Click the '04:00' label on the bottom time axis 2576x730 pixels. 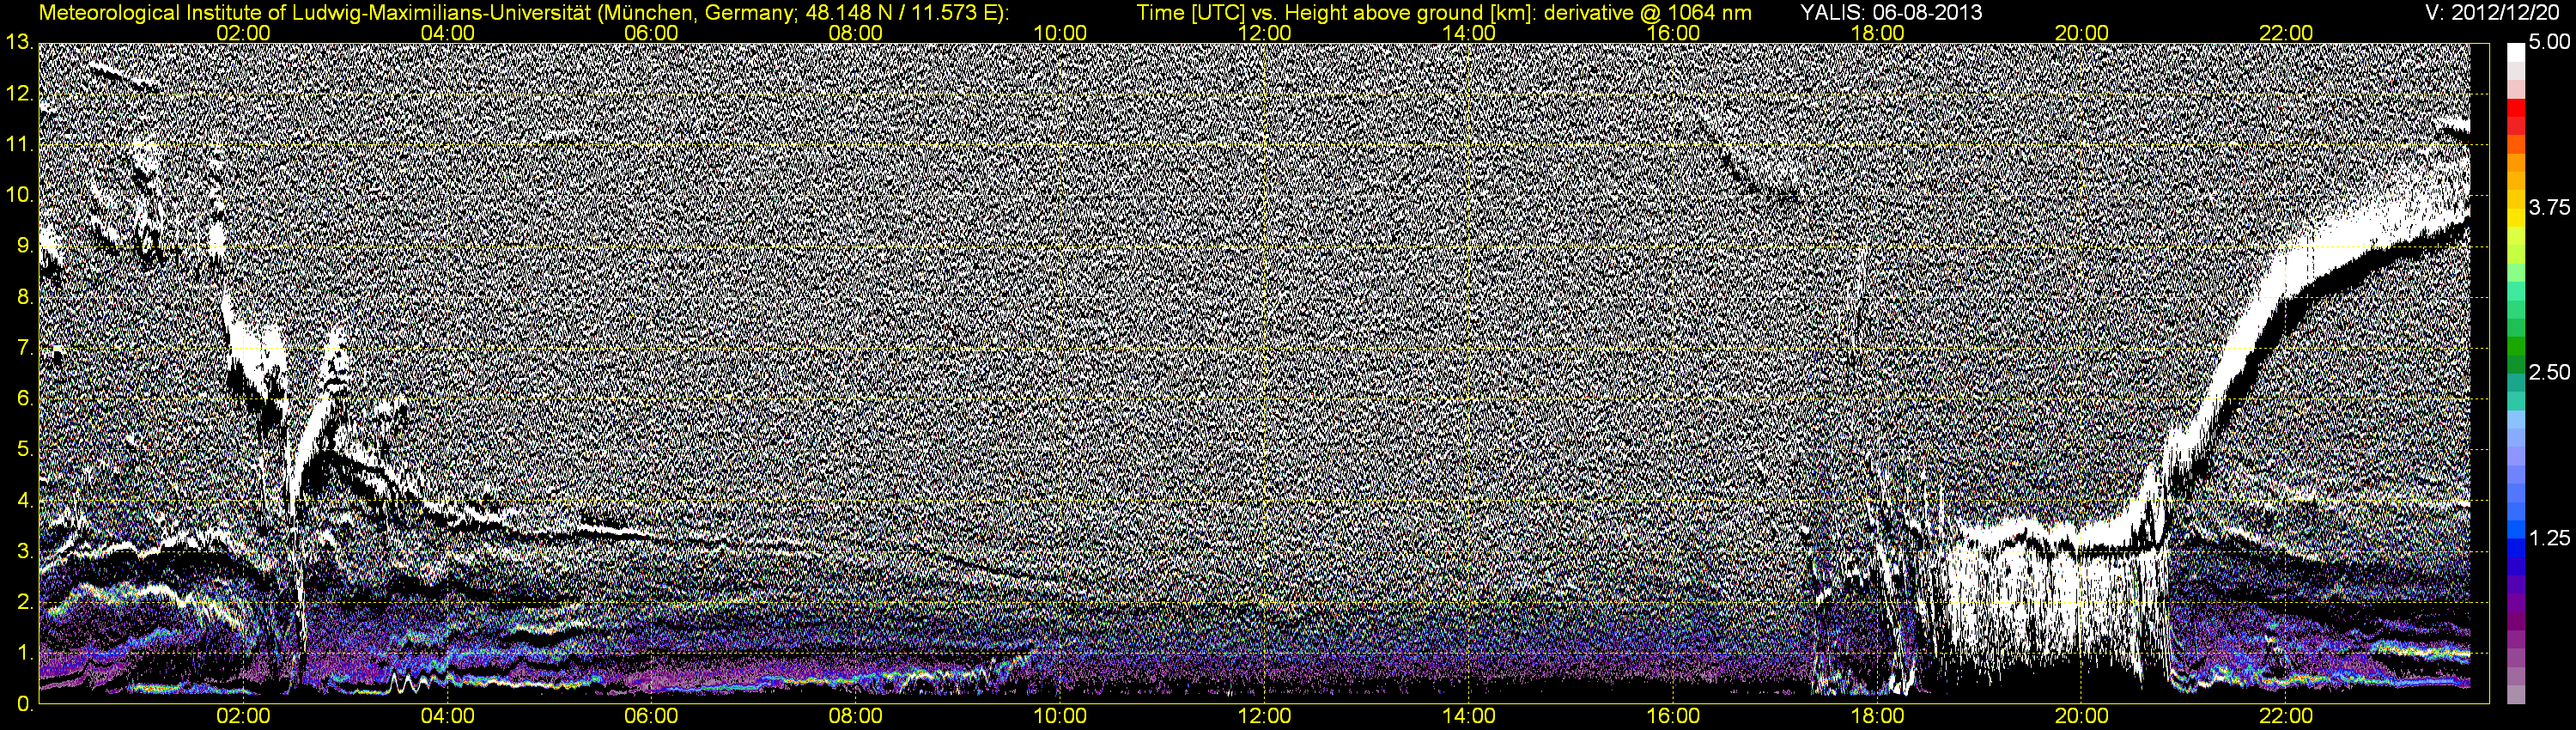447,717
